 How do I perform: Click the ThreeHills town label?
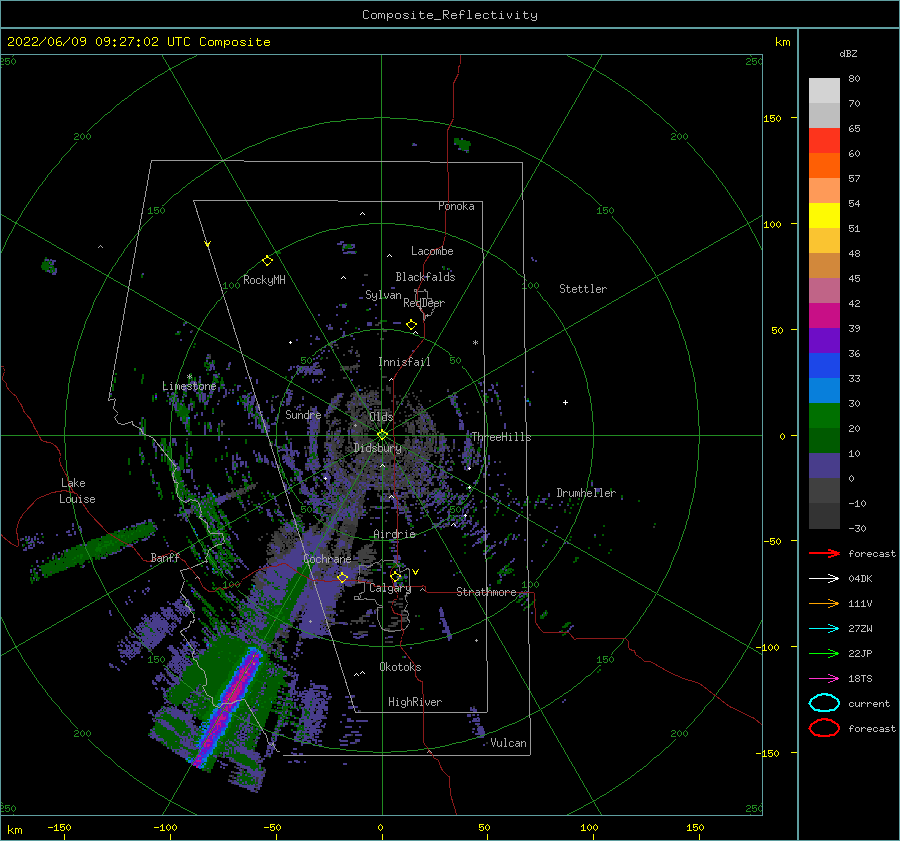click(x=501, y=437)
